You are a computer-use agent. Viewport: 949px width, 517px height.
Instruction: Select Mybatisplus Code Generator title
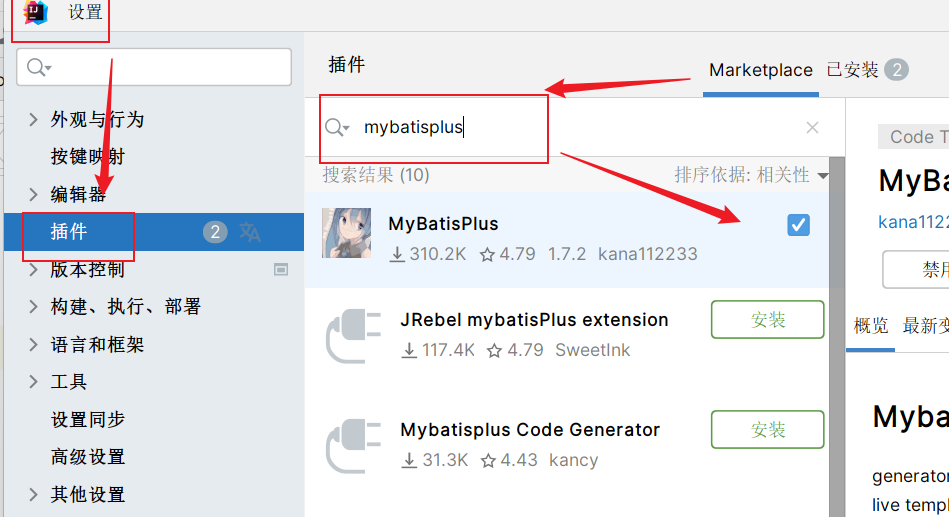530,430
